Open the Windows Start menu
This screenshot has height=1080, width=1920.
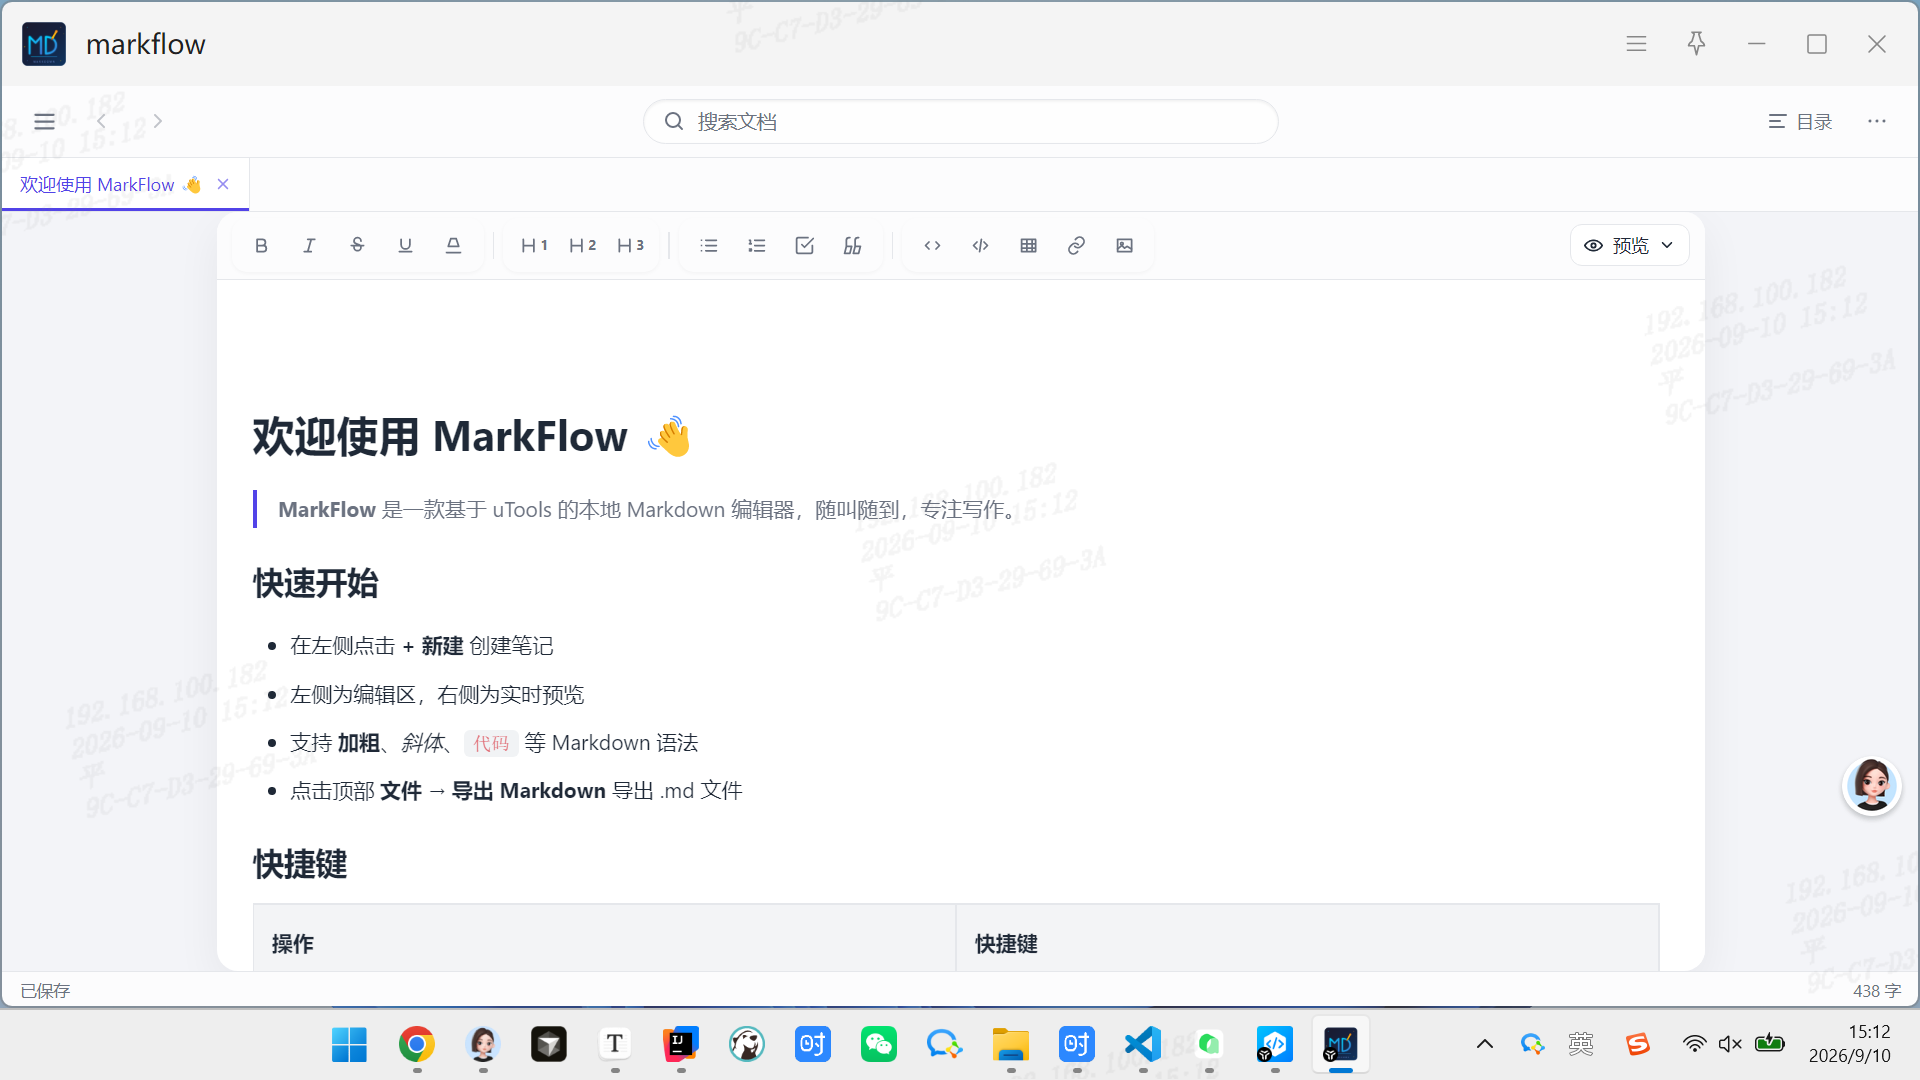point(350,1045)
